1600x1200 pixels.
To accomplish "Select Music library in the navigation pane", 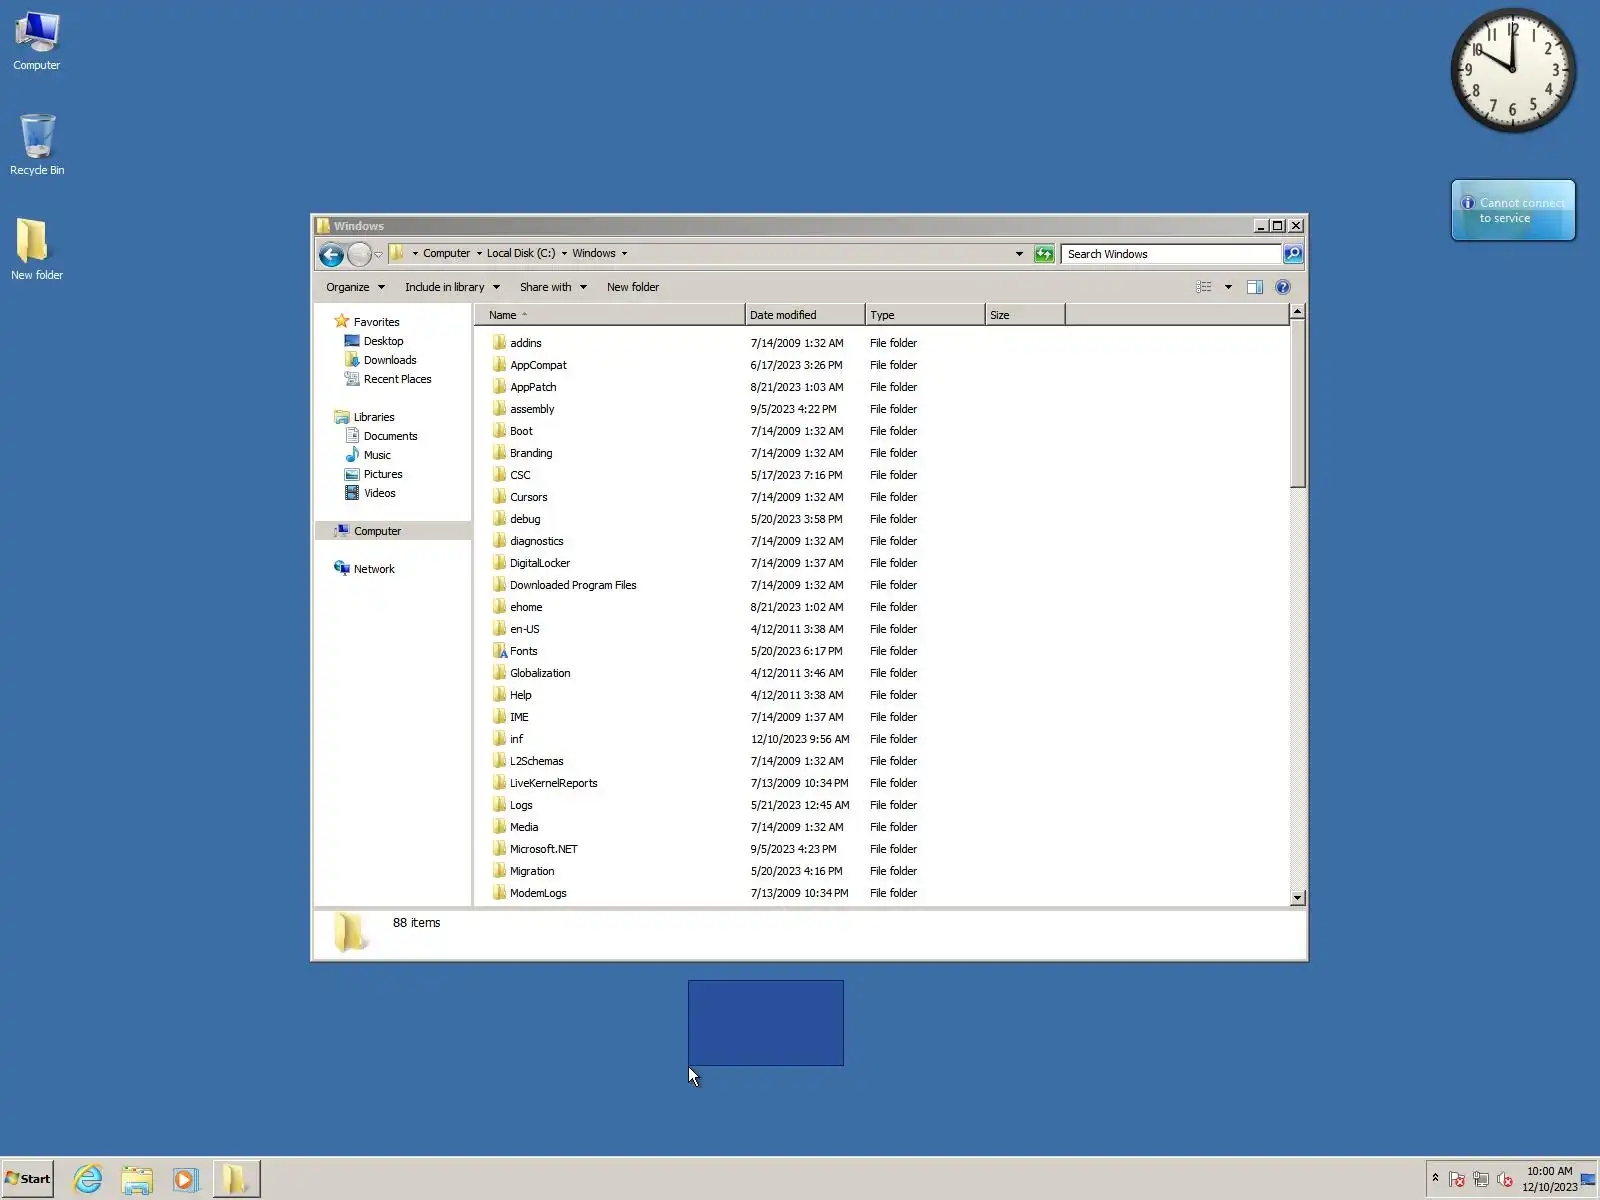I will click(x=377, y=455).
